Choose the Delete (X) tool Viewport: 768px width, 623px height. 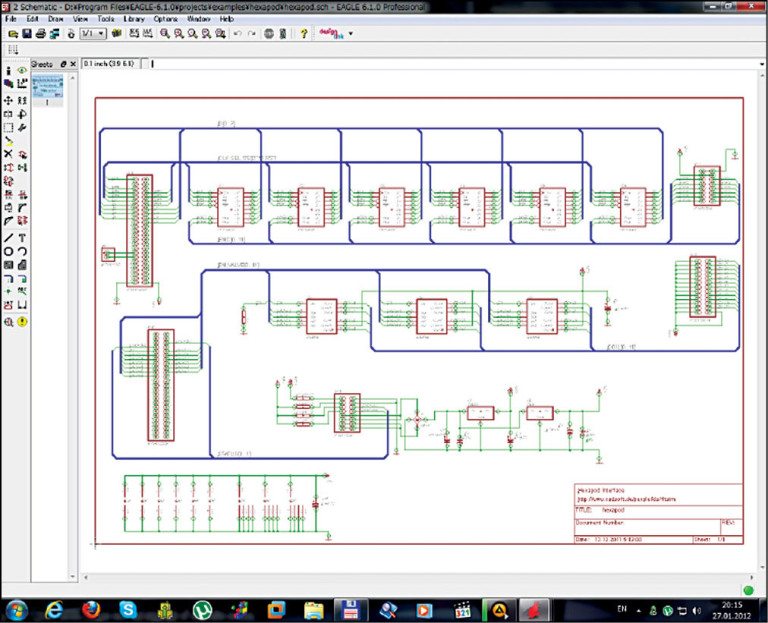(8, 153)
